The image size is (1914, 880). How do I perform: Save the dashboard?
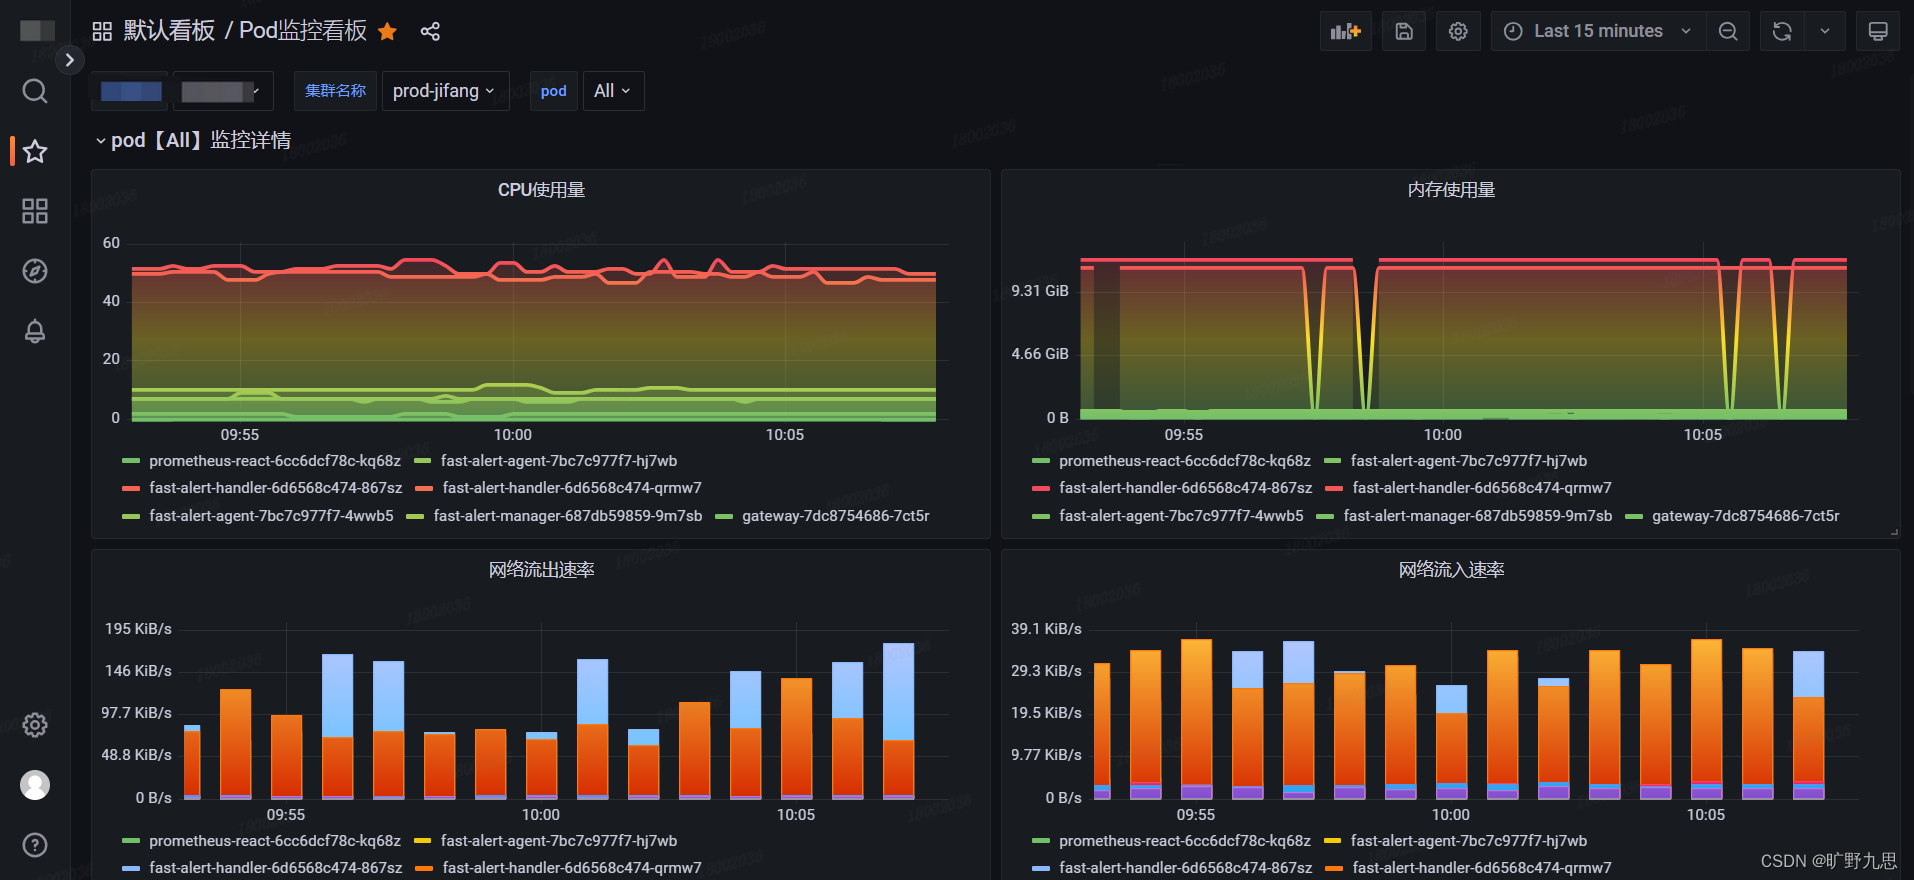pyautogui.click(x=1404, y=31)
